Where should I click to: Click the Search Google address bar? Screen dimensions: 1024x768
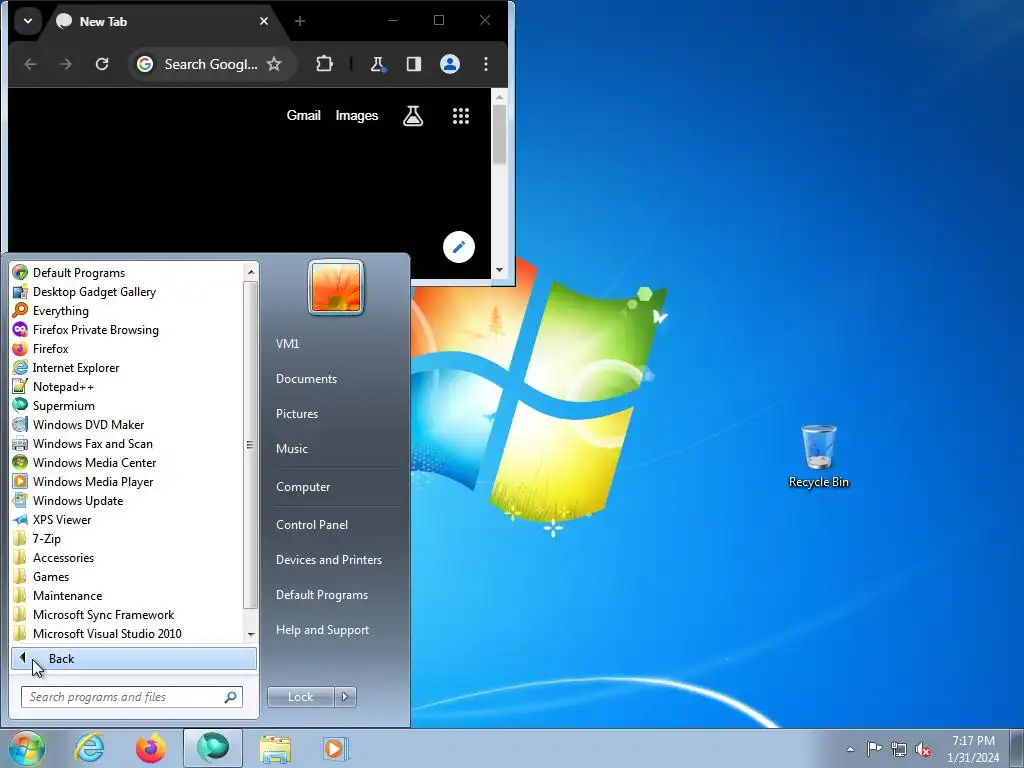point(210,64)
